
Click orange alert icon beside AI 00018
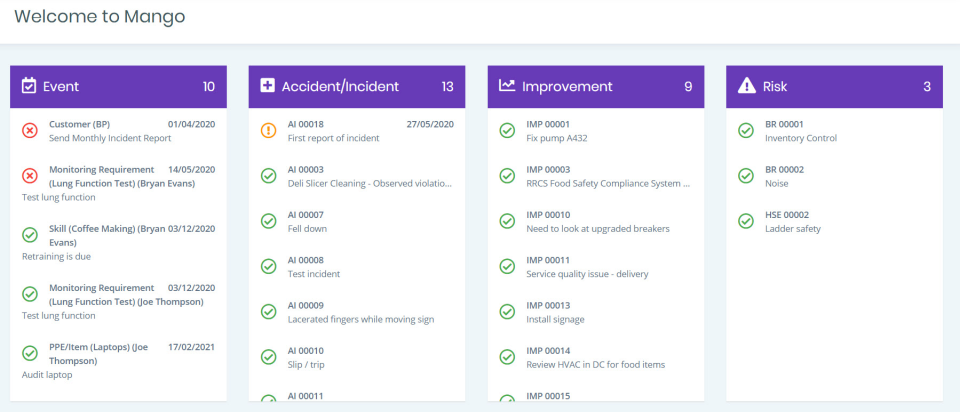pos(268,130)
